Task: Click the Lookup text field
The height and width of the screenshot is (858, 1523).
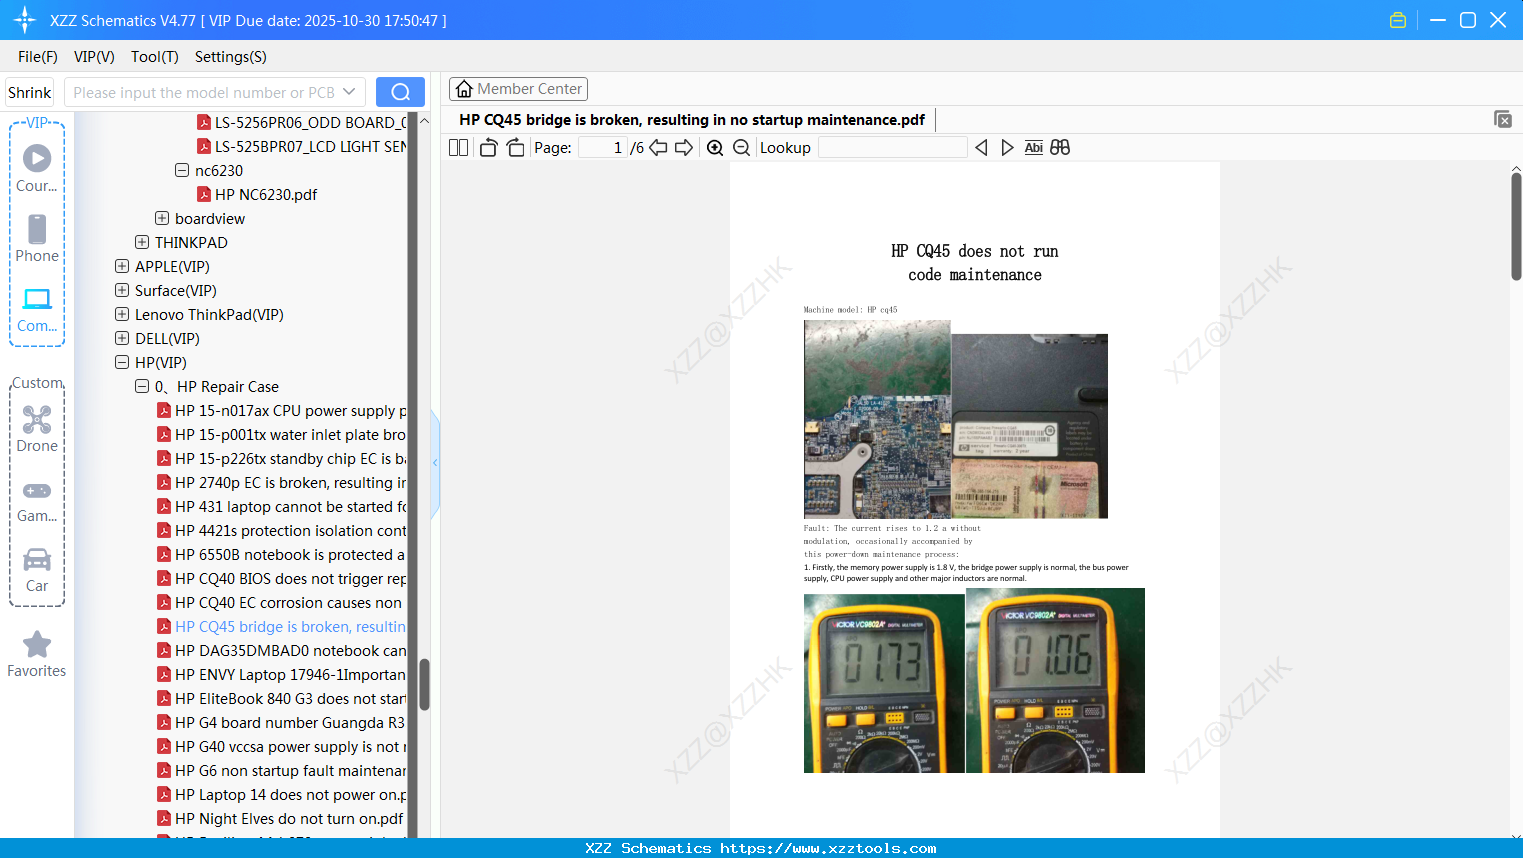Action: (x=892, y=148)
